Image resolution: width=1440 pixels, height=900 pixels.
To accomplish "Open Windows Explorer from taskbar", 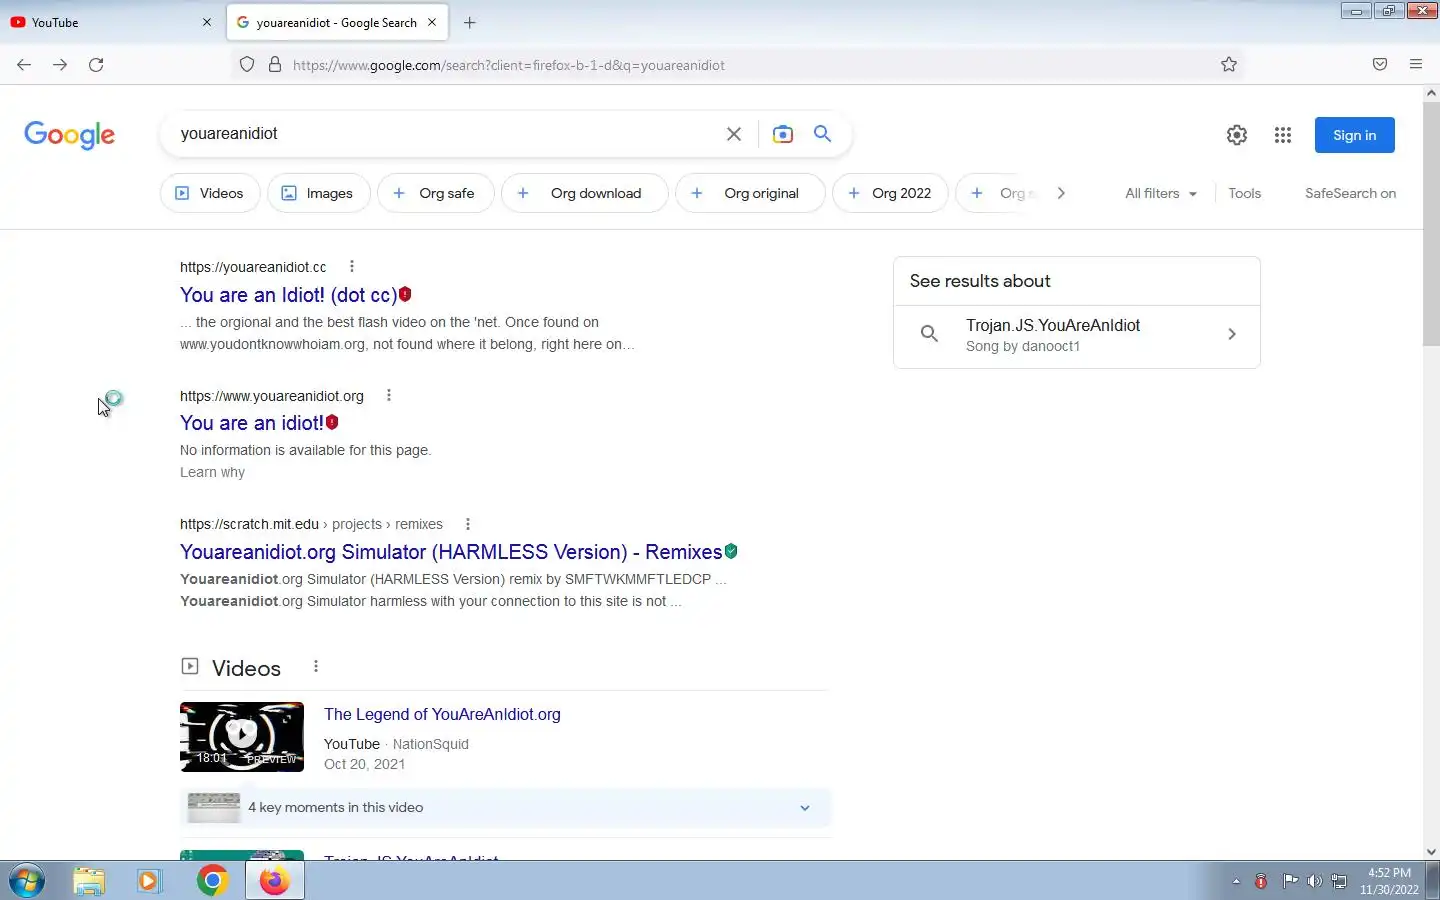I will coord(89,881).
